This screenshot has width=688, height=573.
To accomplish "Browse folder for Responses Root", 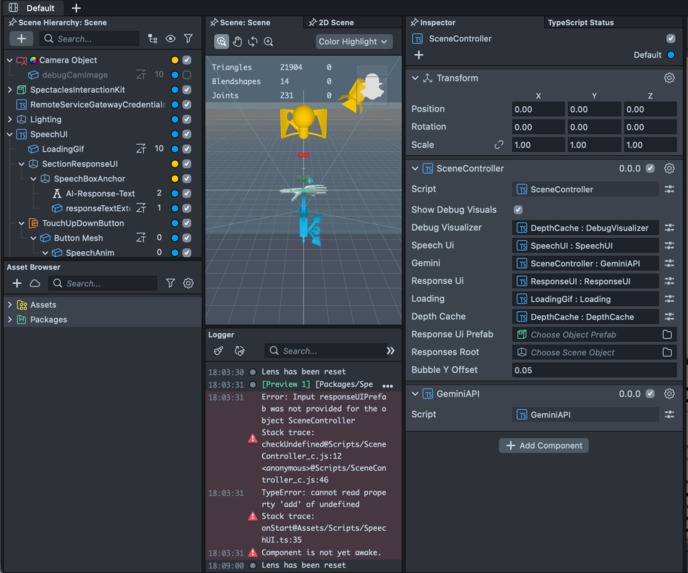I will coord(667,352).
